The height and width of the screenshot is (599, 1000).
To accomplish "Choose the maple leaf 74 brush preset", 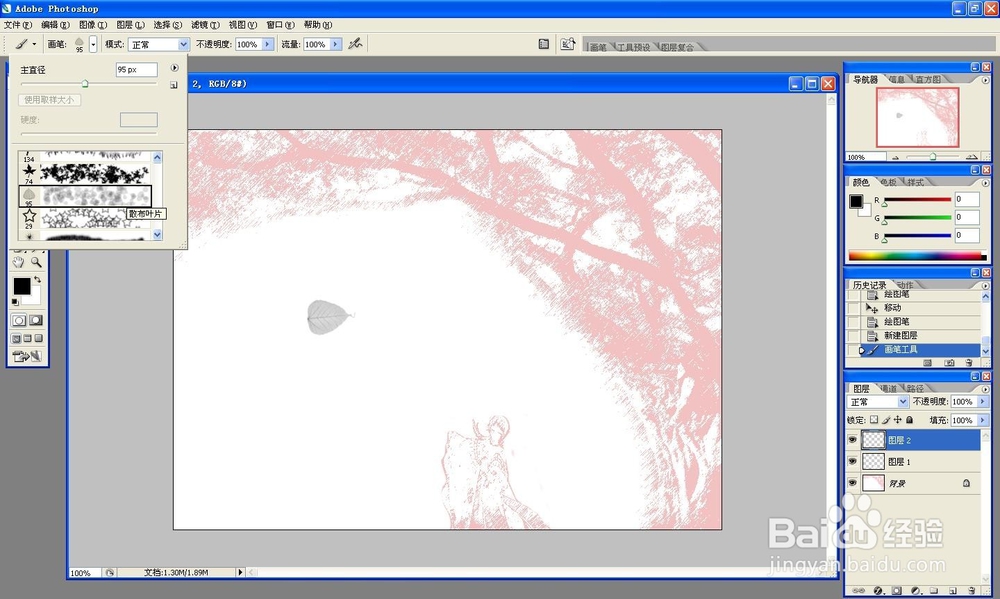I will pos(85,174).
